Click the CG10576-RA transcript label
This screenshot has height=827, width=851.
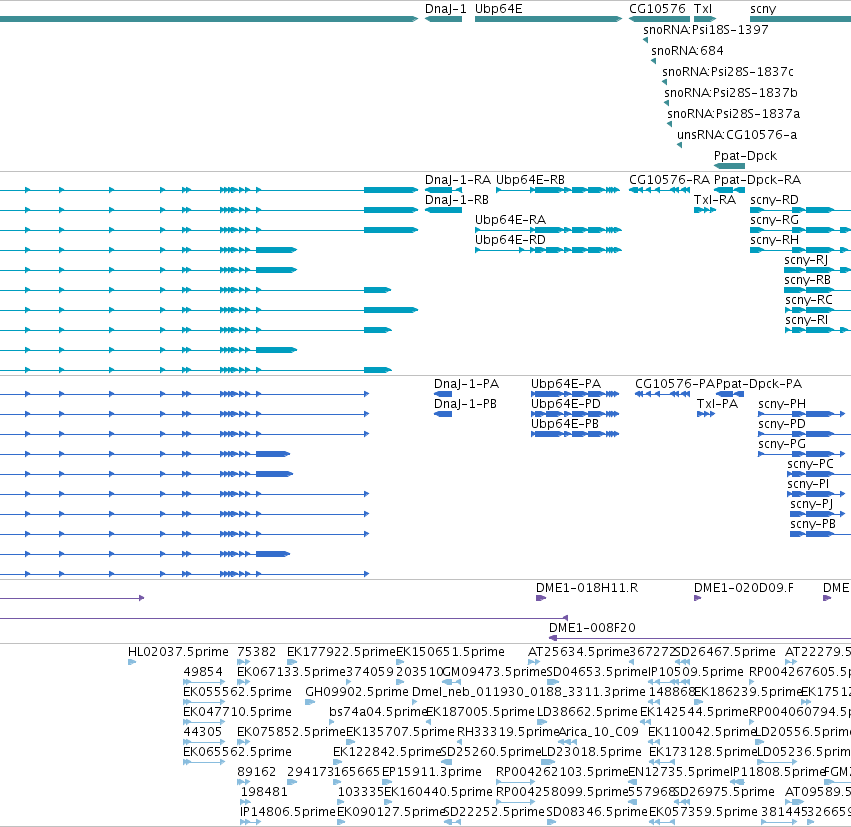pos(669,180)
